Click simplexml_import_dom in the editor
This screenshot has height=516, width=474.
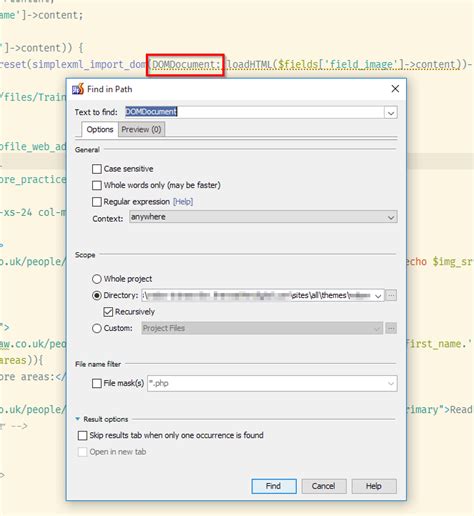pyautogui.click(x=88, y=64)
